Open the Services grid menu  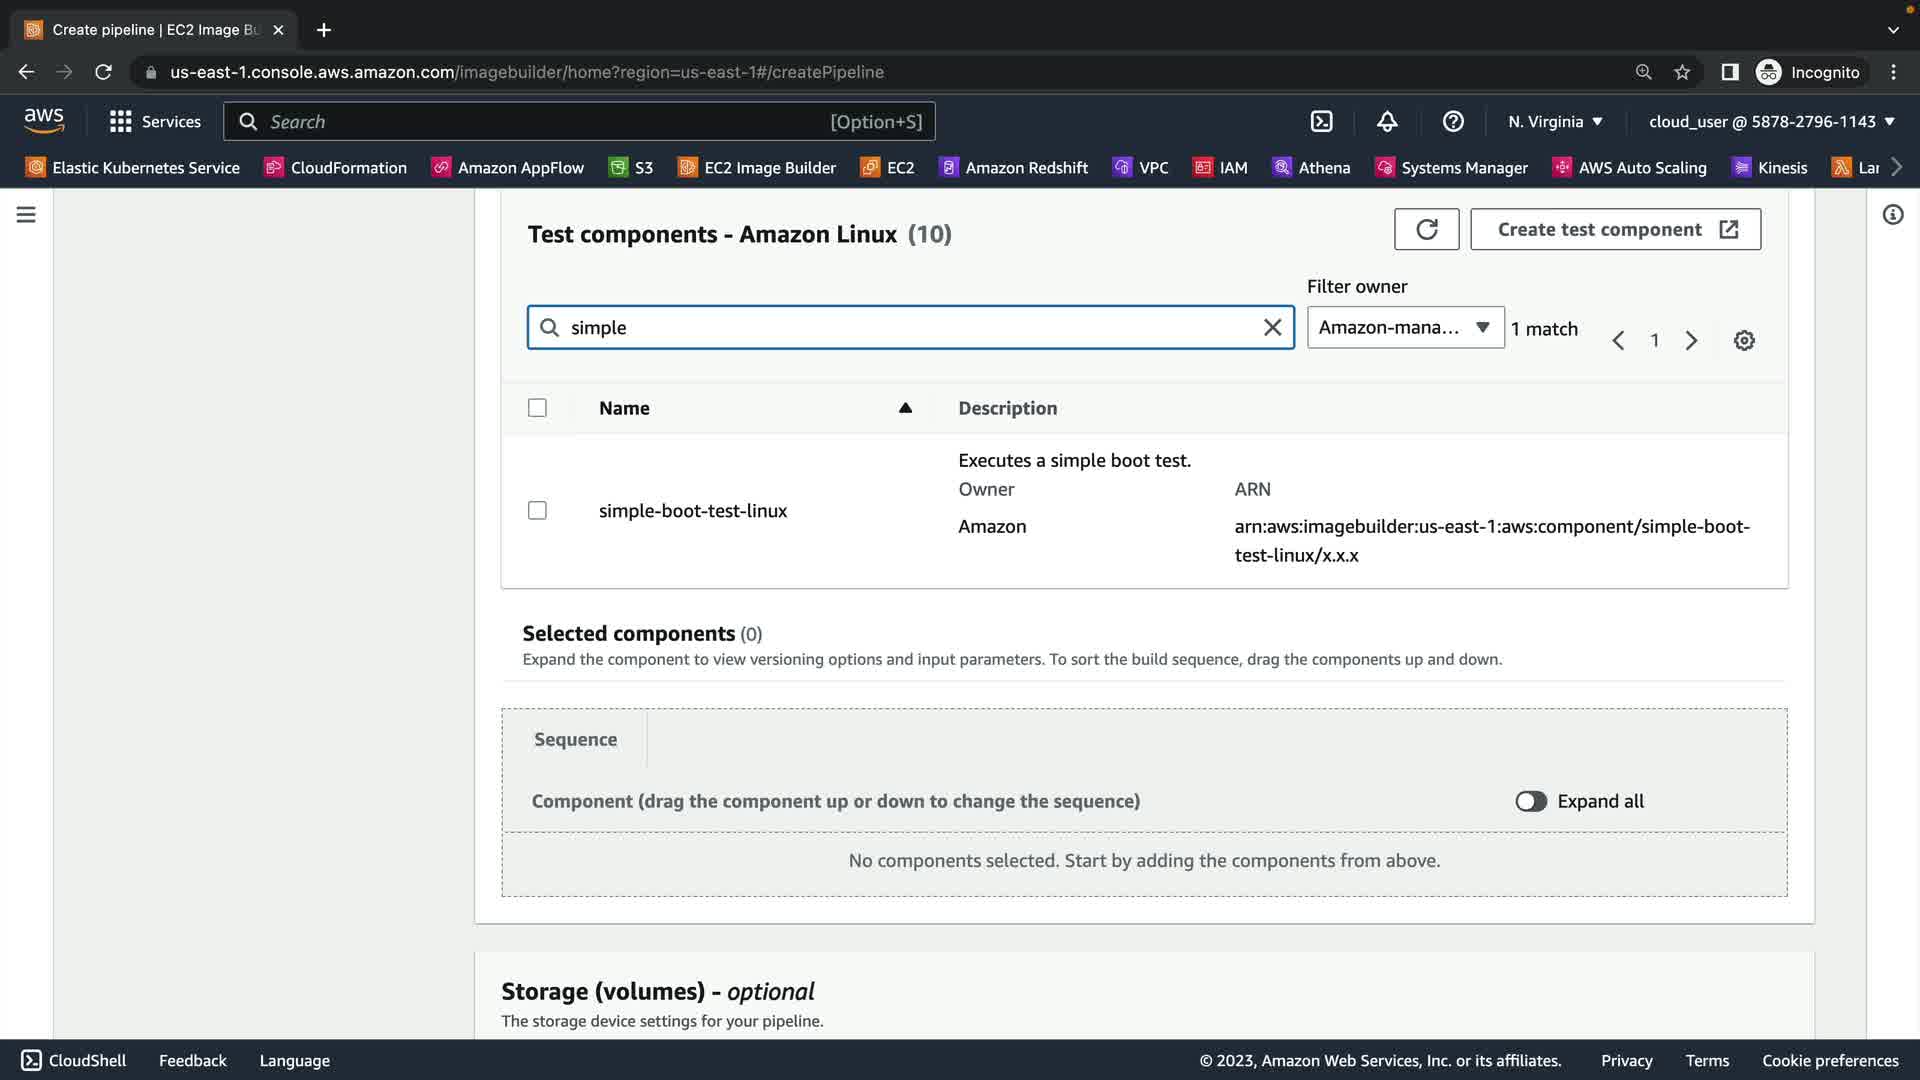tap(155, 122)
